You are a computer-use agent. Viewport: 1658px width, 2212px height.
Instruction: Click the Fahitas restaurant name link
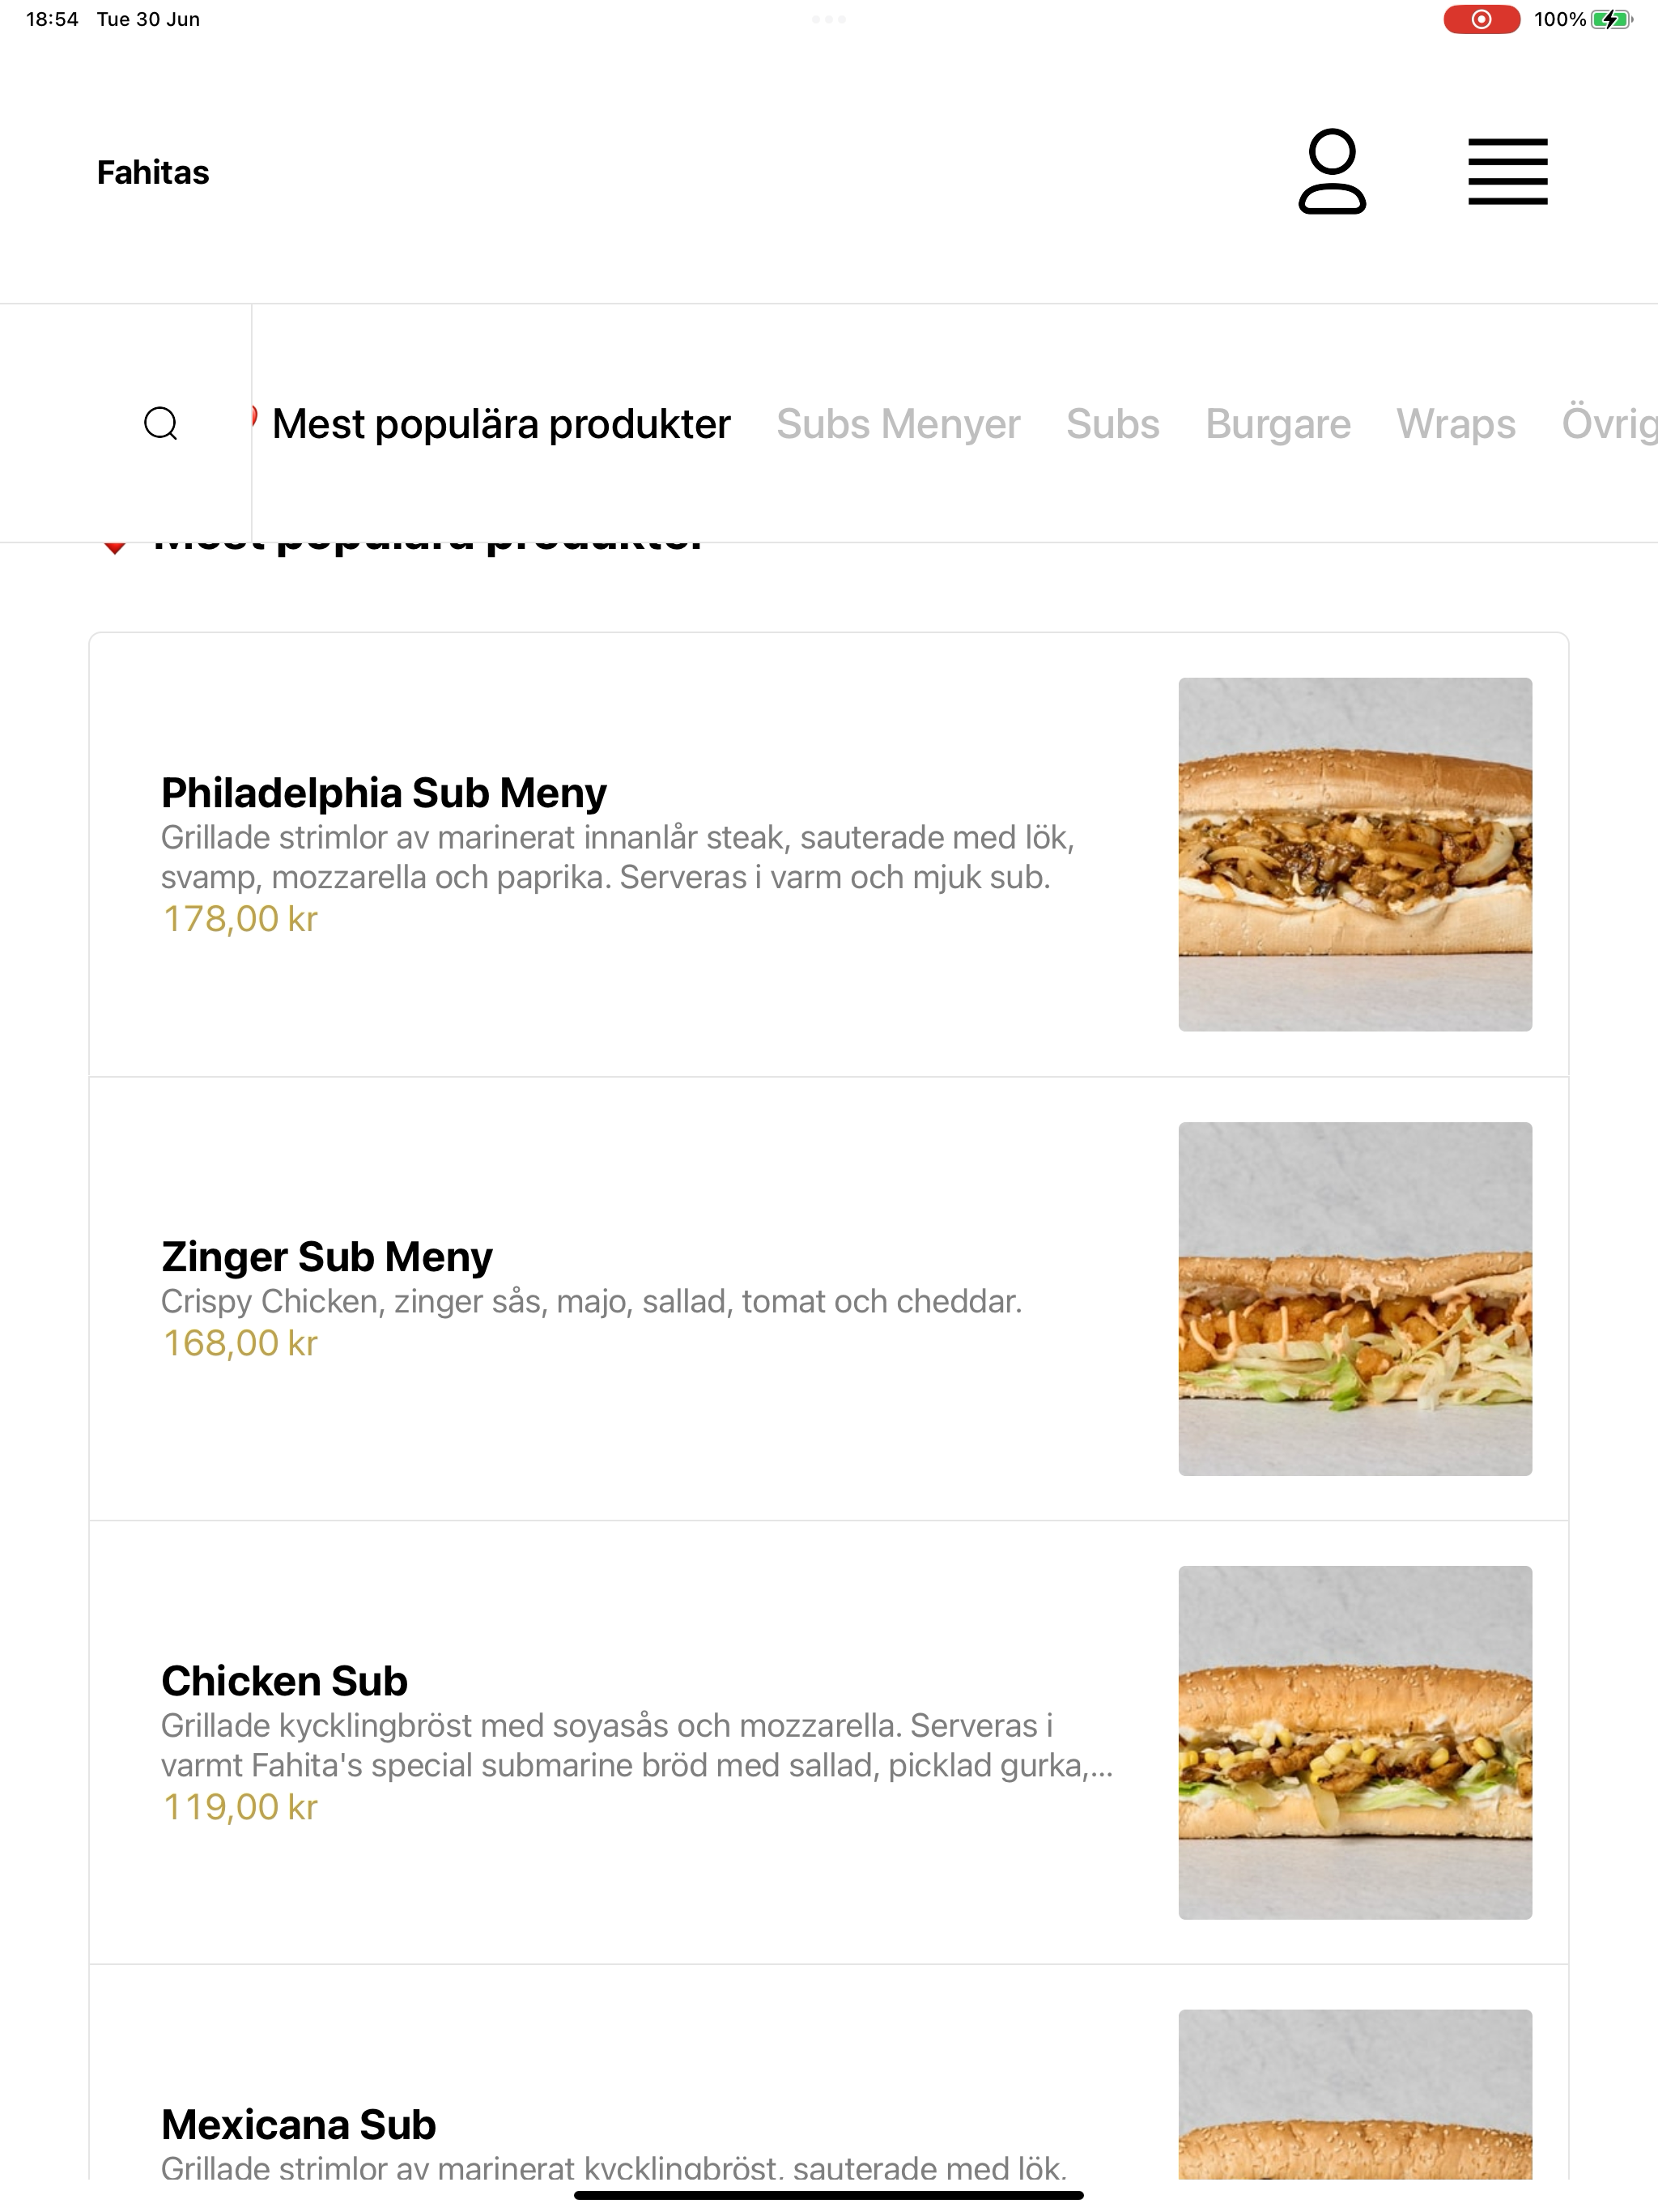(x=153, y=172)
